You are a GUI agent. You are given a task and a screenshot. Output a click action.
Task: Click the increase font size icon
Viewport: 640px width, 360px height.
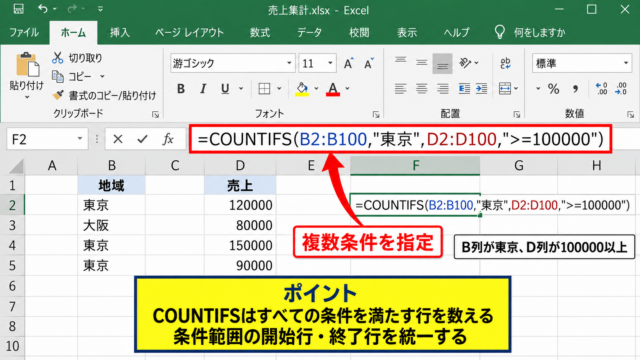pyautogui.click(x=348, y=63)
